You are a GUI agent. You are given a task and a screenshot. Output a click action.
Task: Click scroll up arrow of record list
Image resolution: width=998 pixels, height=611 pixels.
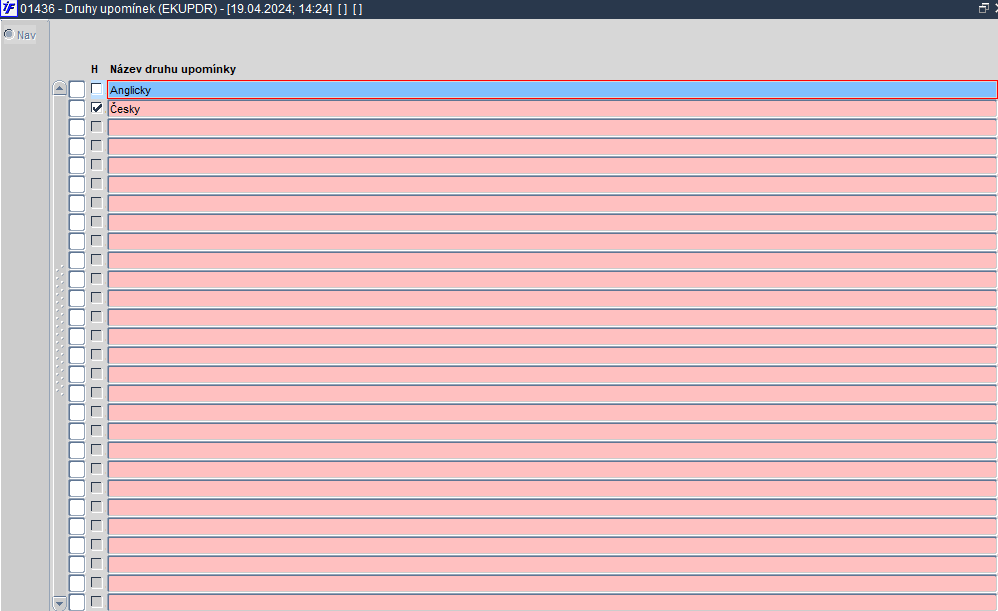[x=59, y=88]
